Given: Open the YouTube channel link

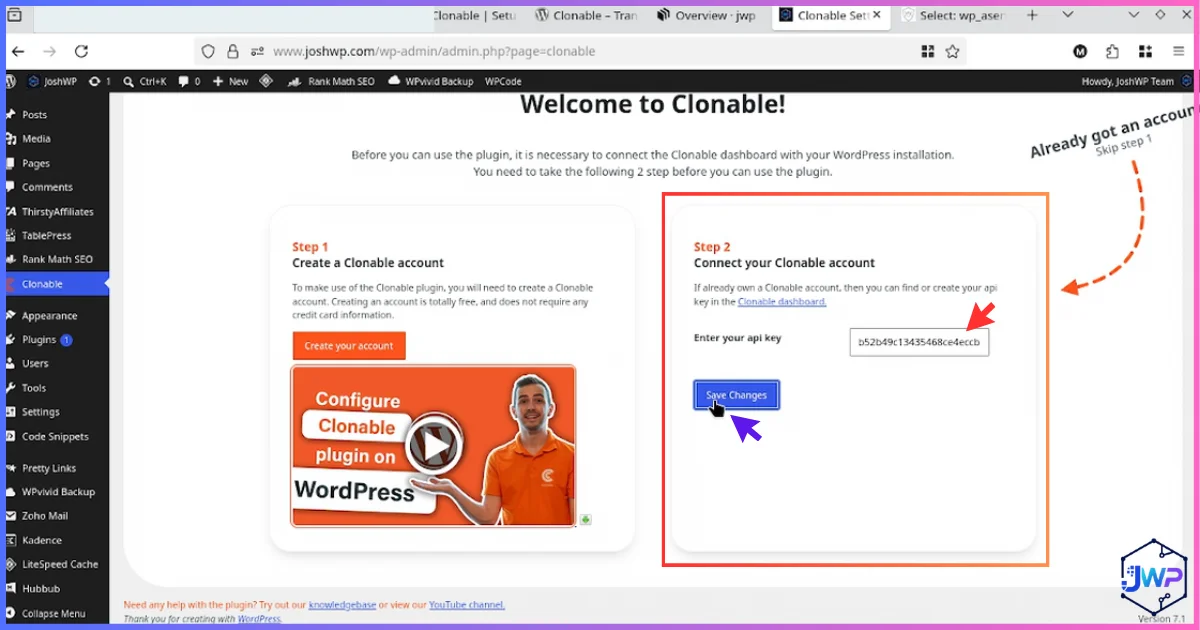Looking at the screenshot, I should 467,605.
